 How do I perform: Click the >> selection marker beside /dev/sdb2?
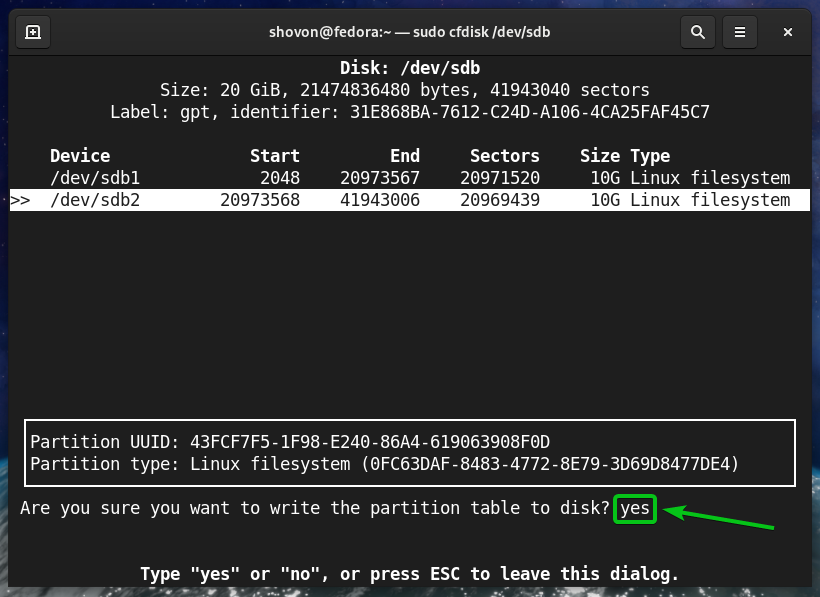click(x=21, y=200)
